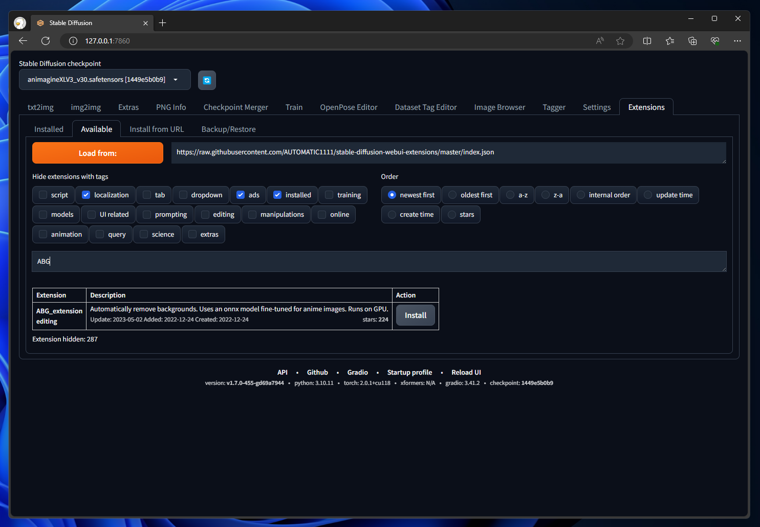Open a new browser tab with plus icon
760x527 pixels.
coord(162,23)
